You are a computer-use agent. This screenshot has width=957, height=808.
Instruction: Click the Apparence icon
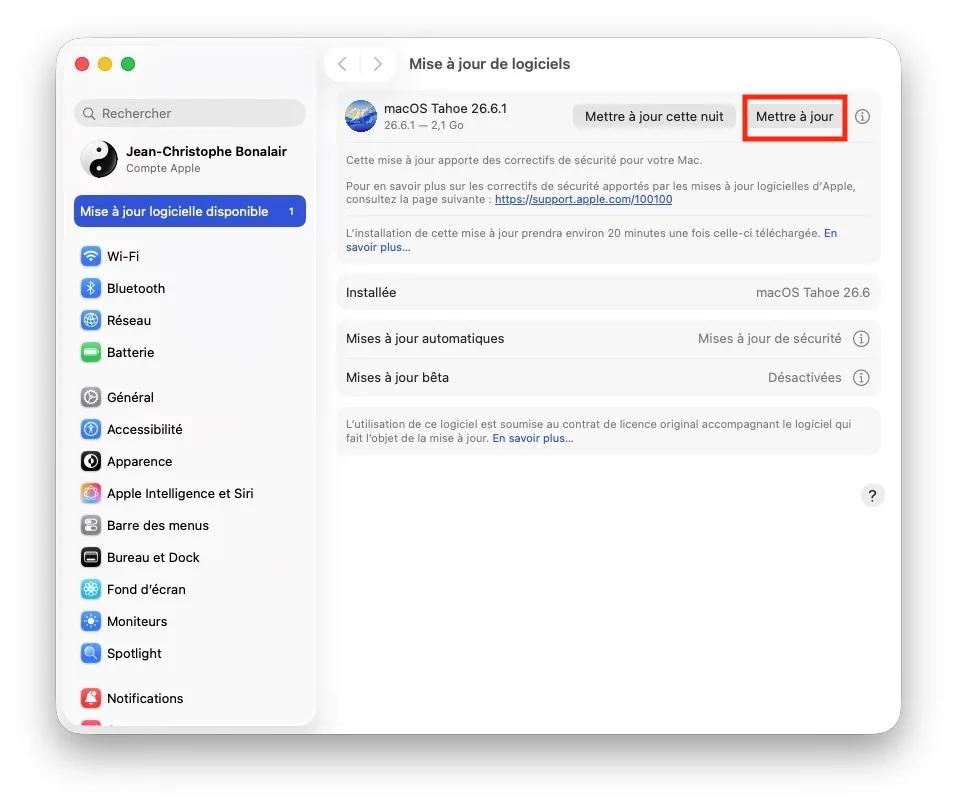(91, 461)
